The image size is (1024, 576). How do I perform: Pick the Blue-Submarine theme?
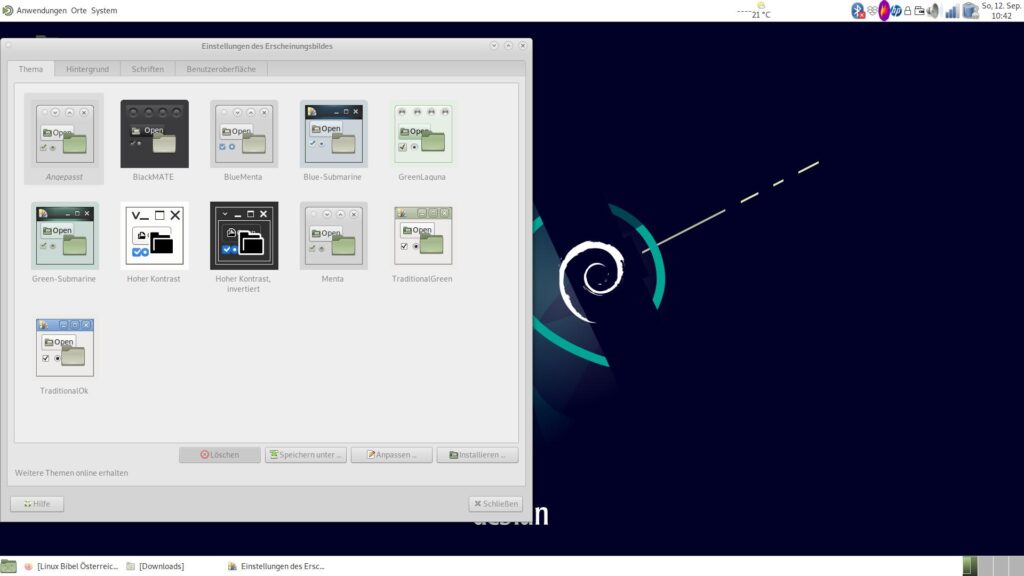click(x=333, y=134)
